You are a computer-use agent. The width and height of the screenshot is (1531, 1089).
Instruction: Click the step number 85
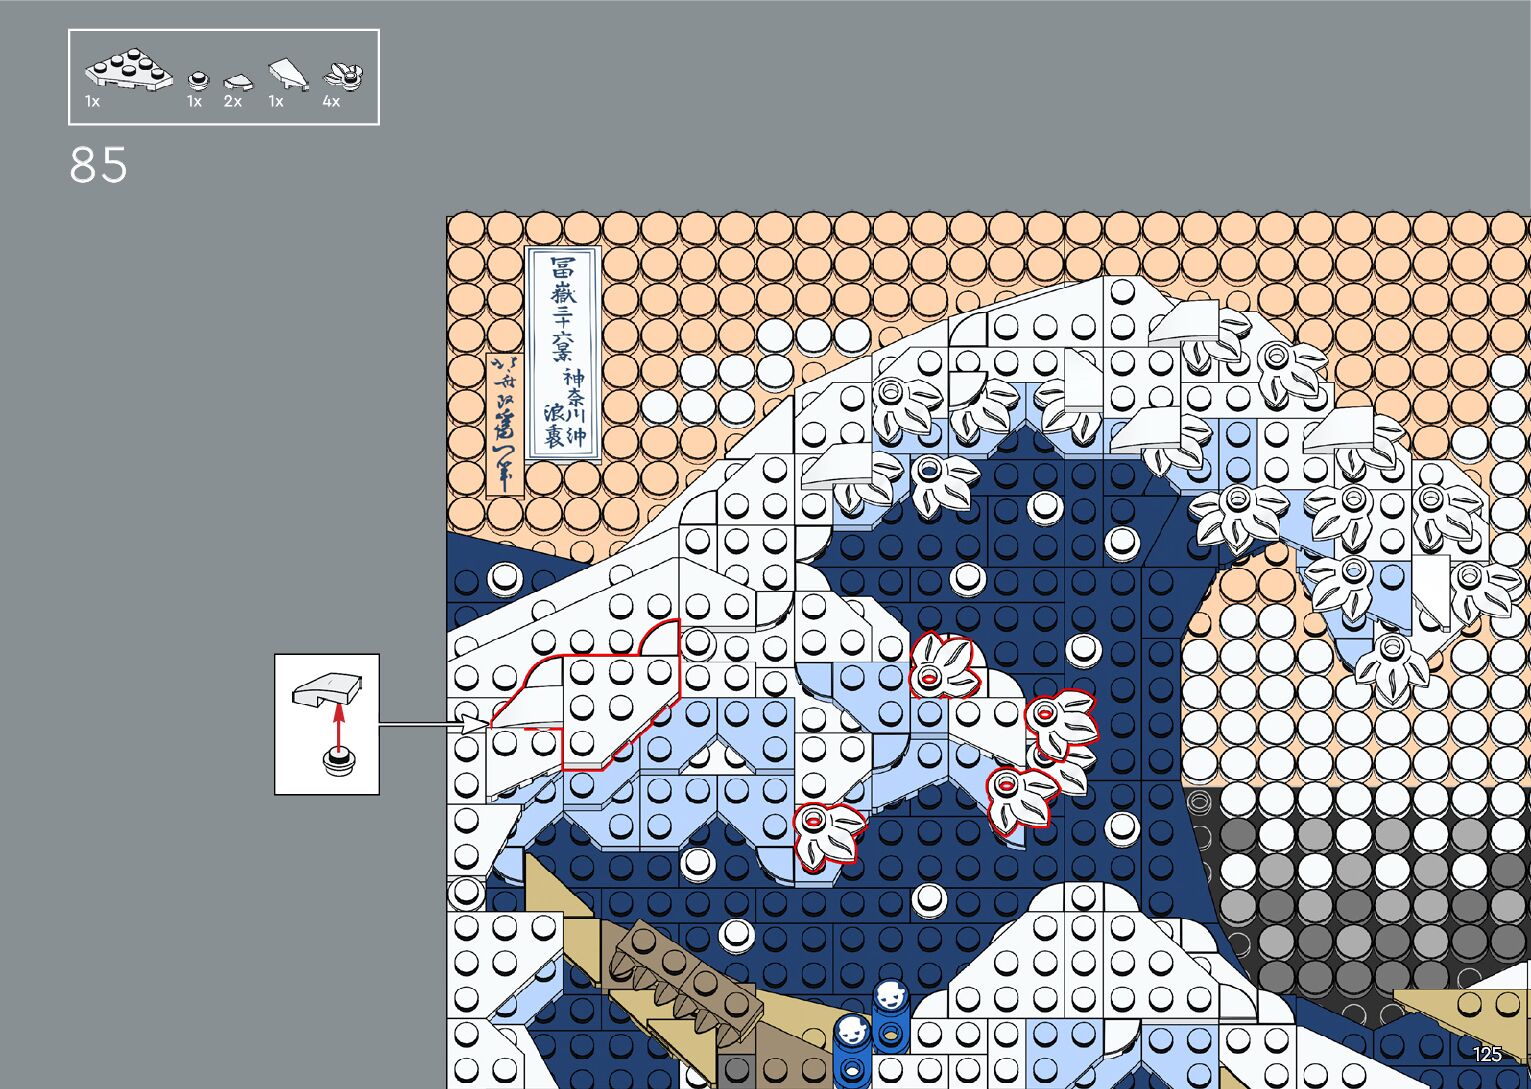[x=98, y=166]
